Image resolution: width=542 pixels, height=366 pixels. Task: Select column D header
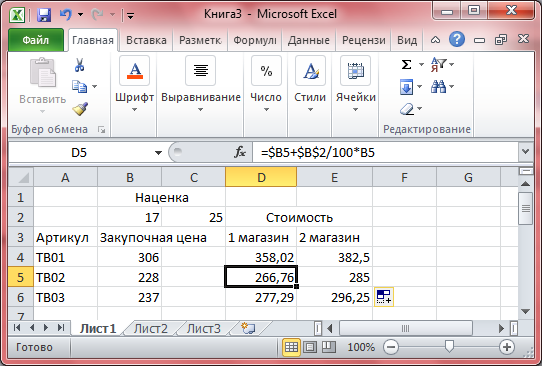[261, 177]
